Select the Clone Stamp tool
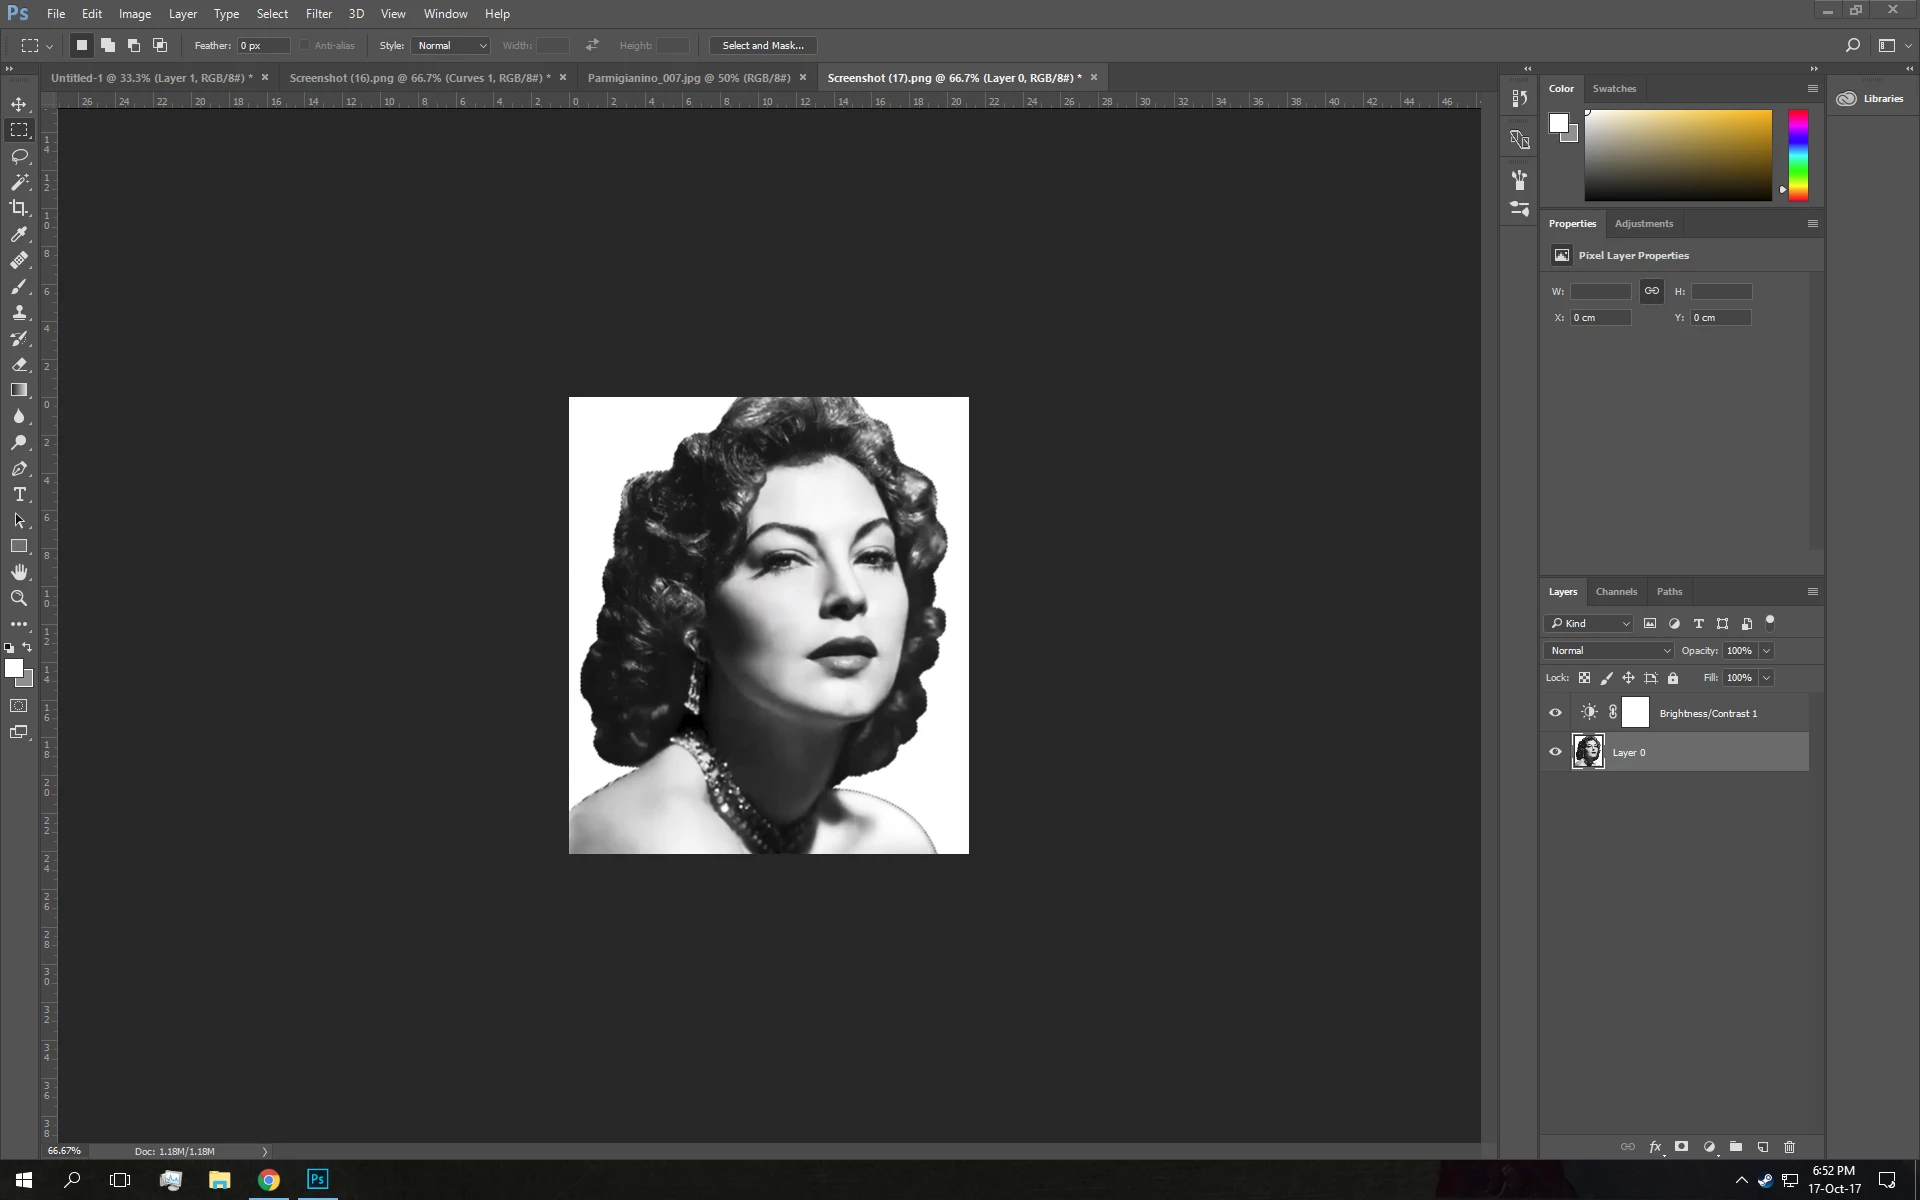The width and height of the screenshot is (1920, 1200). tap(19, 312)
